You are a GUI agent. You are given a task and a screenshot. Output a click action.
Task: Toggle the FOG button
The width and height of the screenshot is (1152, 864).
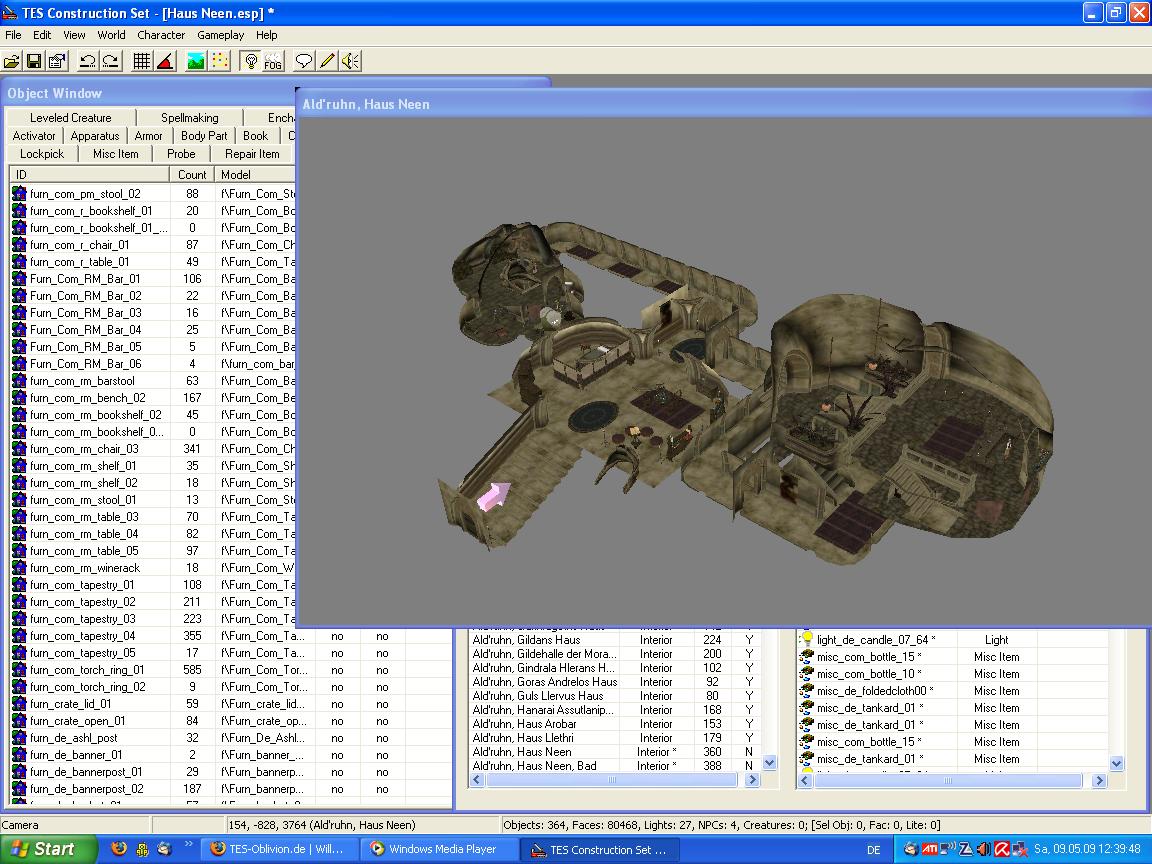coord(273,61)
